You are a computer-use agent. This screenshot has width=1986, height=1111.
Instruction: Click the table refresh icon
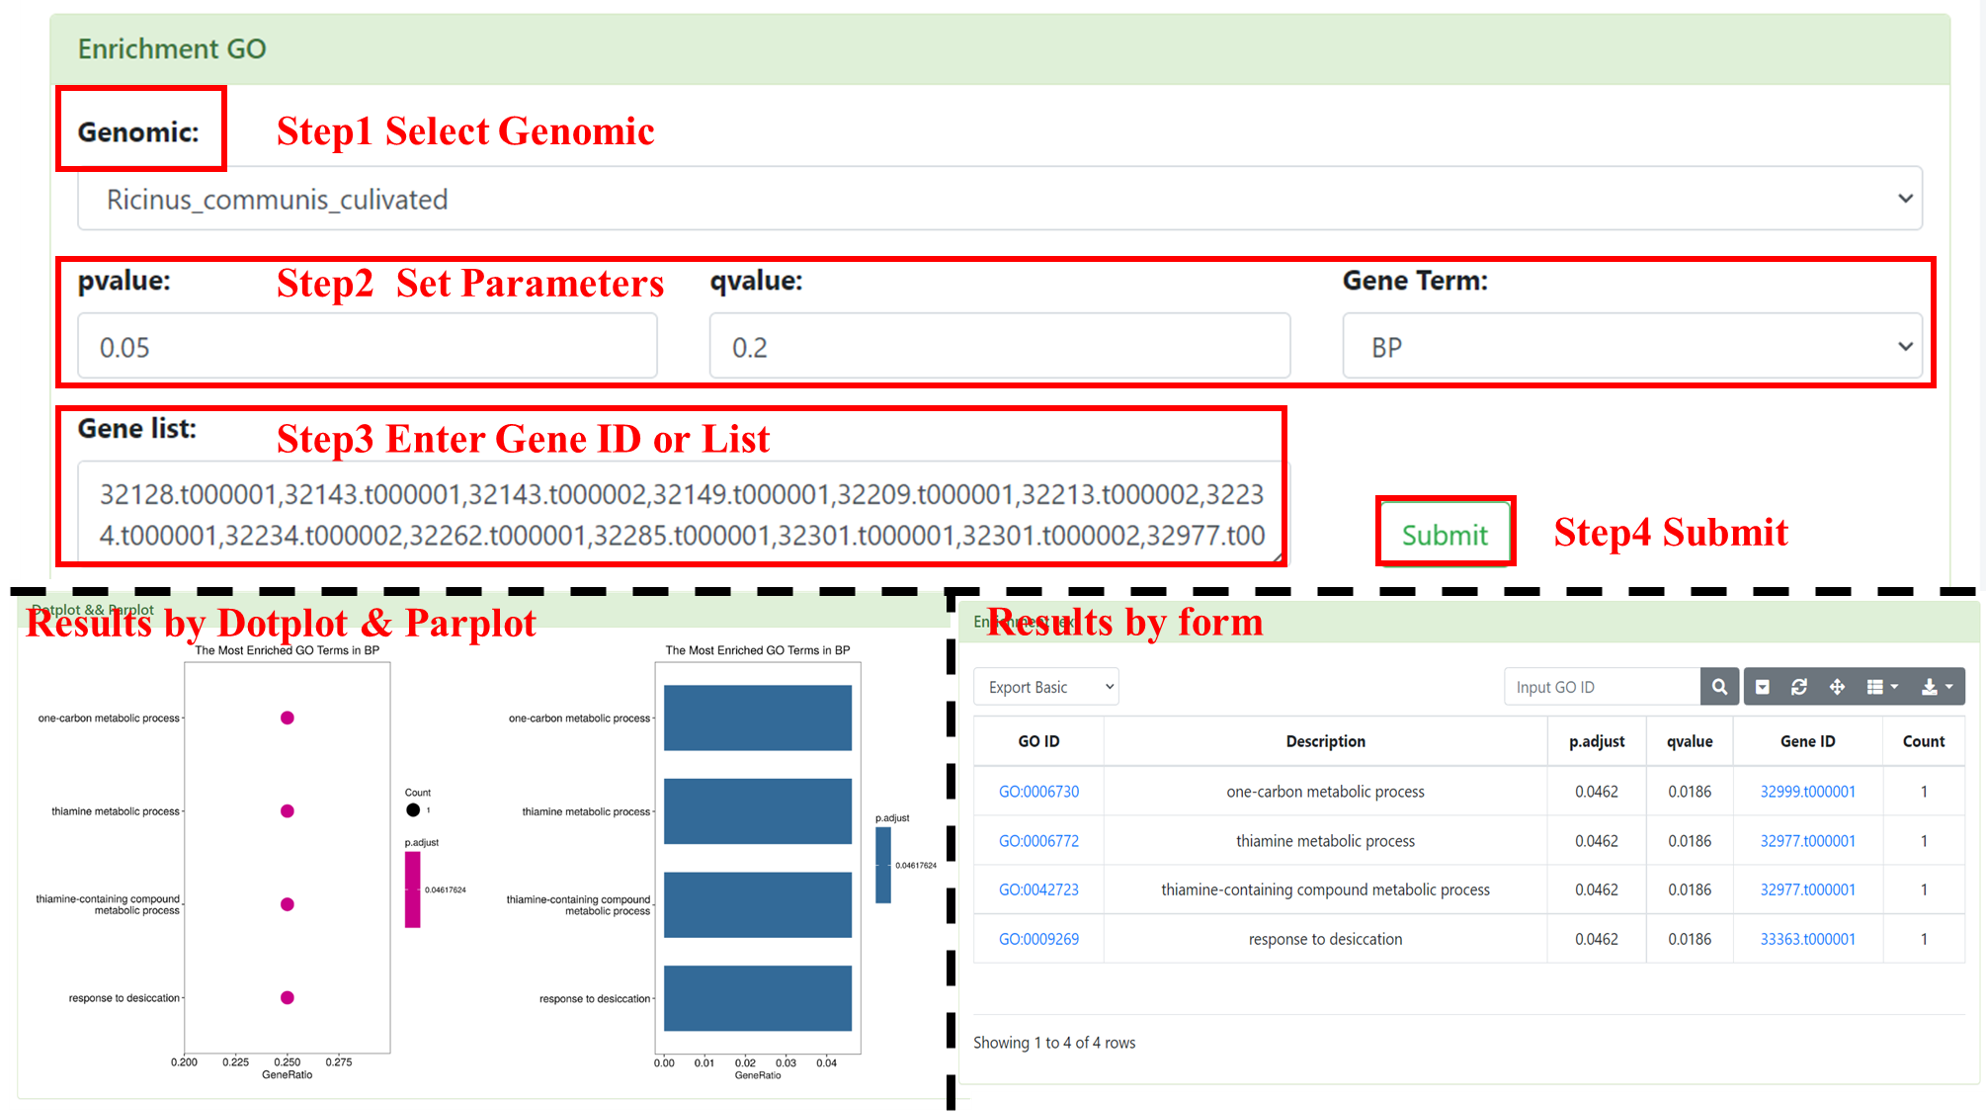pyautogui.click(x=1799, y=687)
